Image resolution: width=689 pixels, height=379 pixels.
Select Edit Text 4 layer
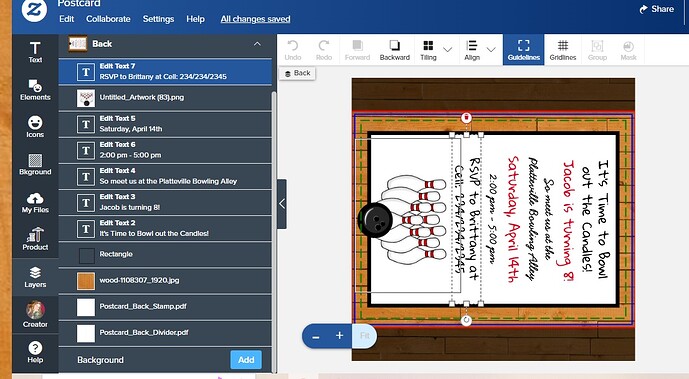[165, 176]
